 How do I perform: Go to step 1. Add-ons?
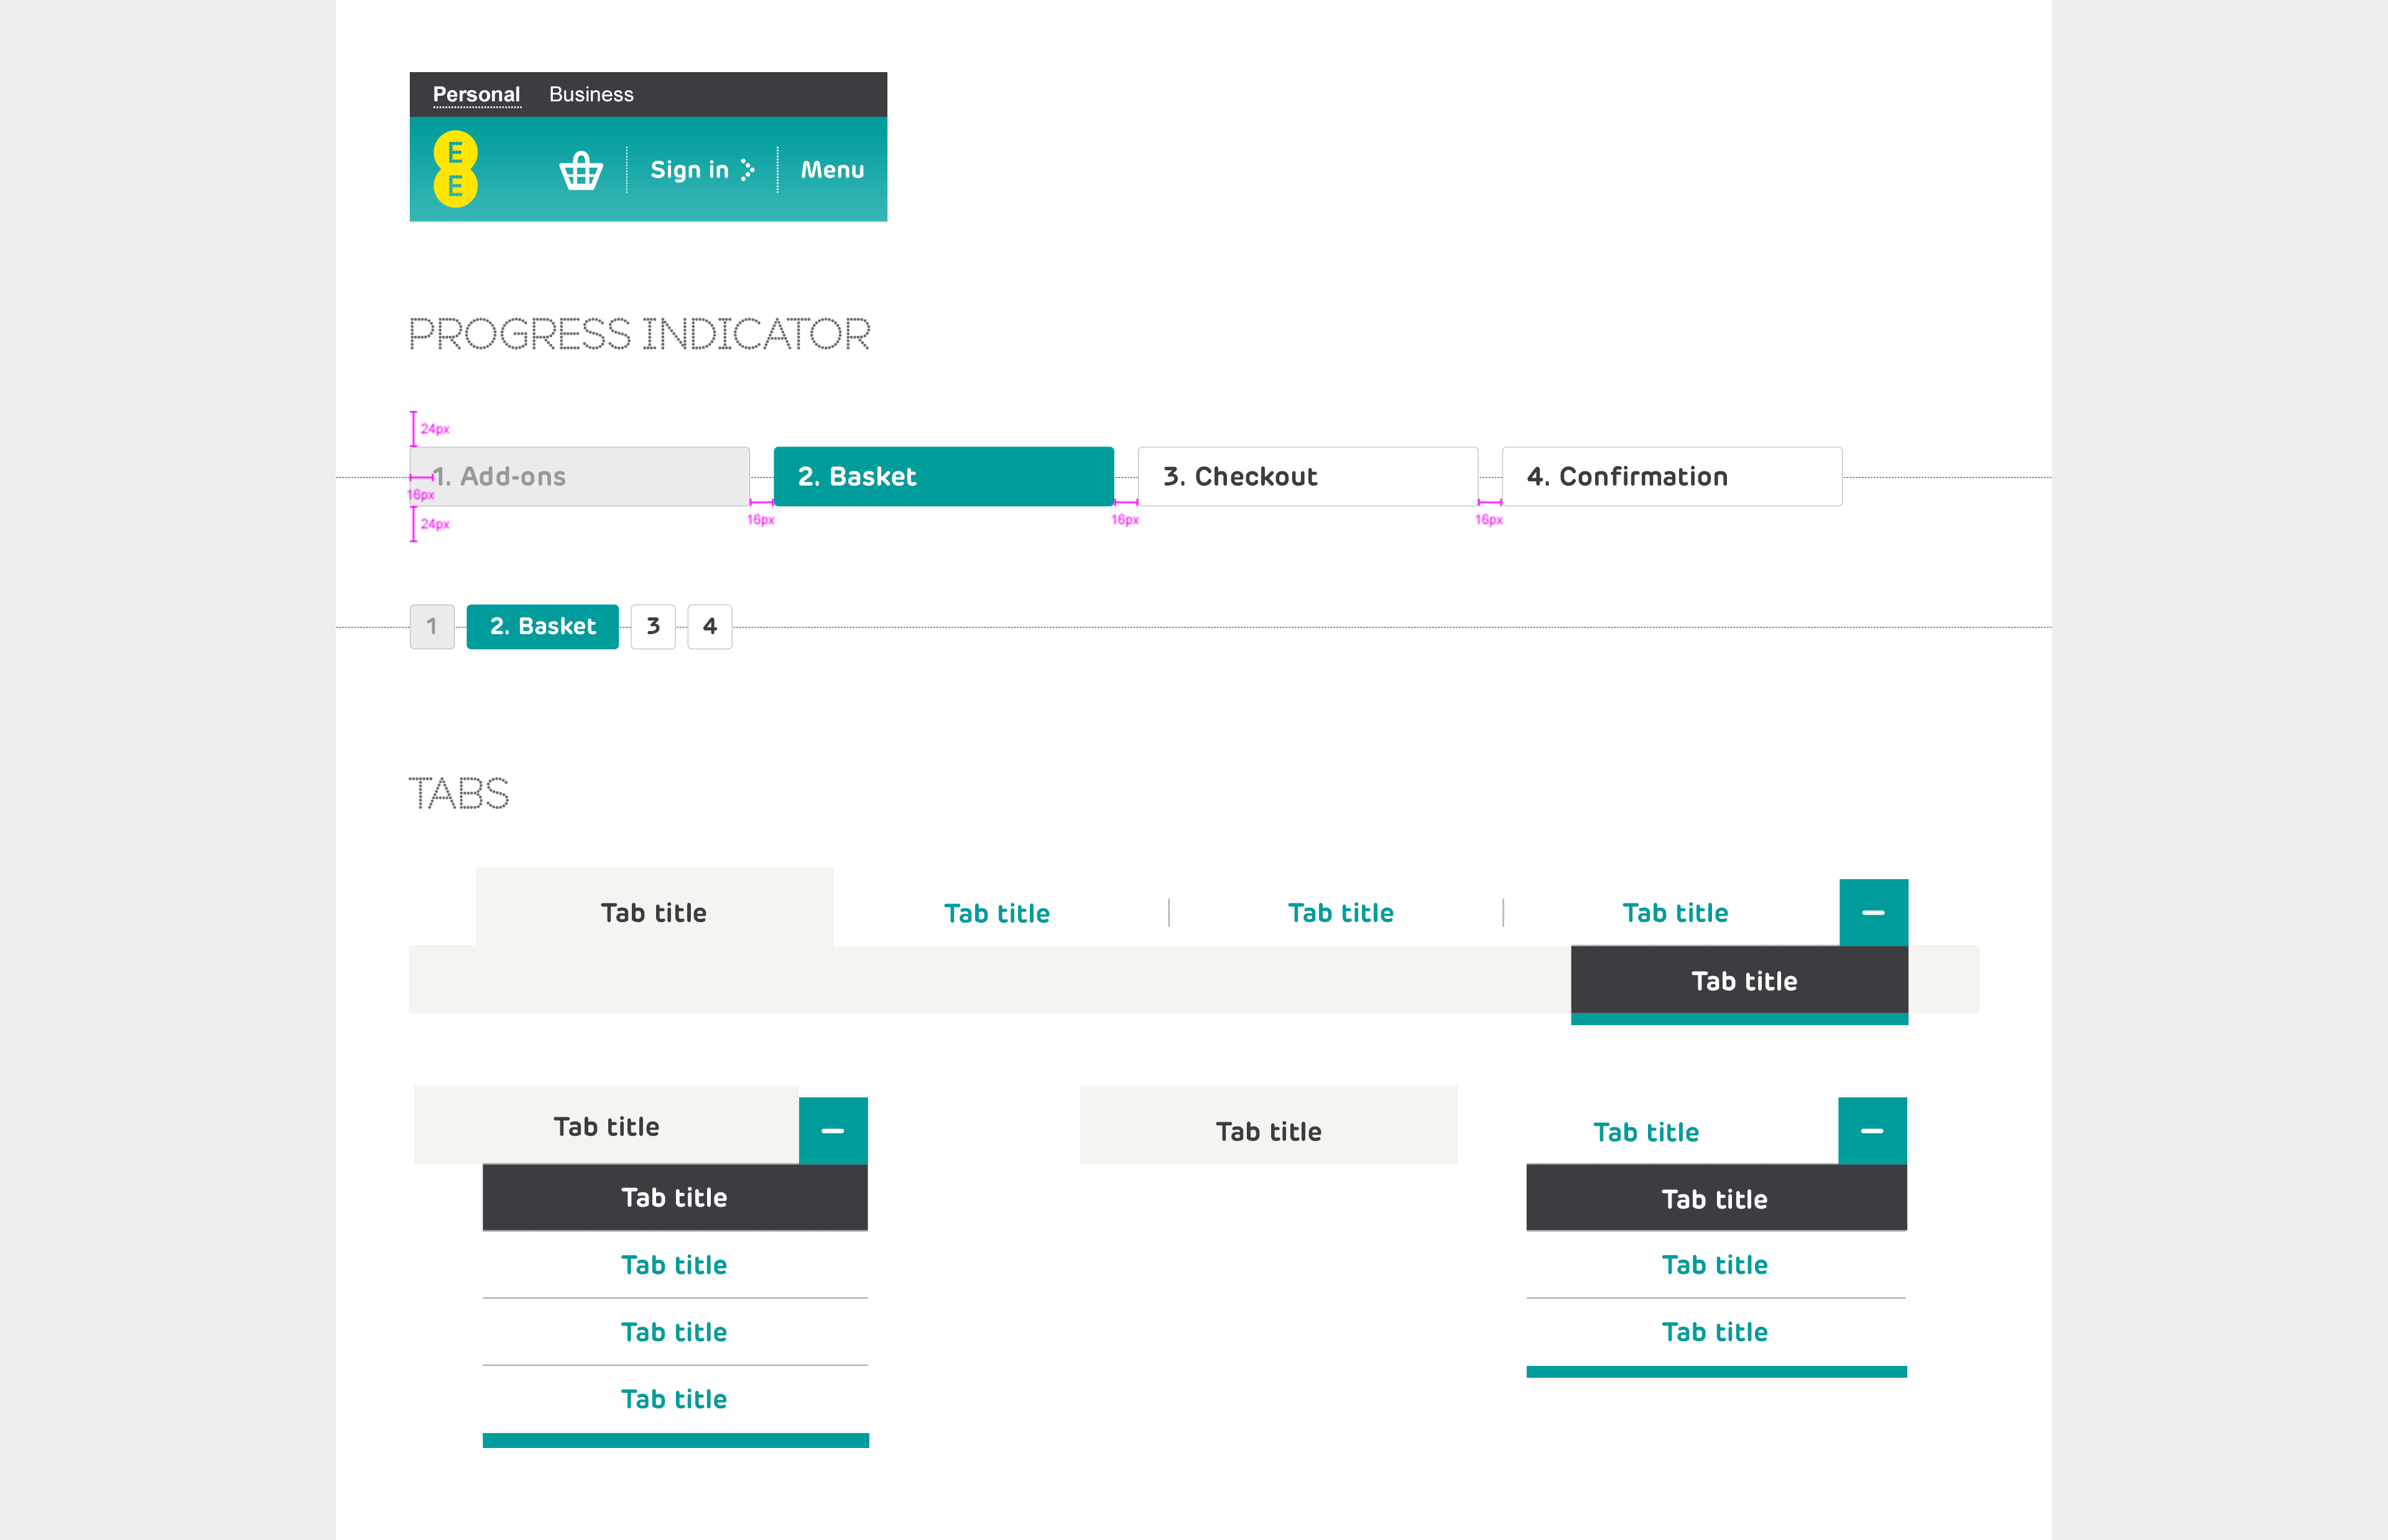click(579, 476)
